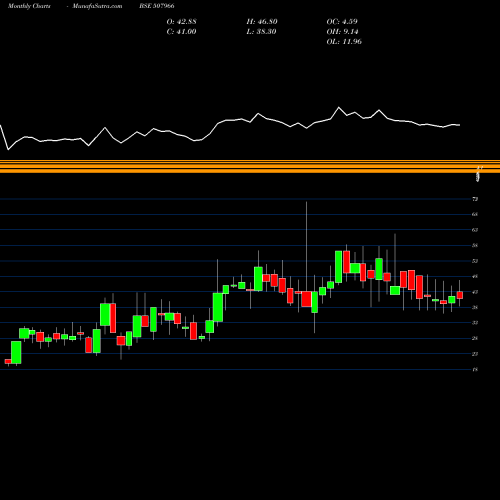This screenshot has height=500, width=500.
Task: Select the "OL: 11.96" readout
Action: pyautogui.click(x=344, y=42)
